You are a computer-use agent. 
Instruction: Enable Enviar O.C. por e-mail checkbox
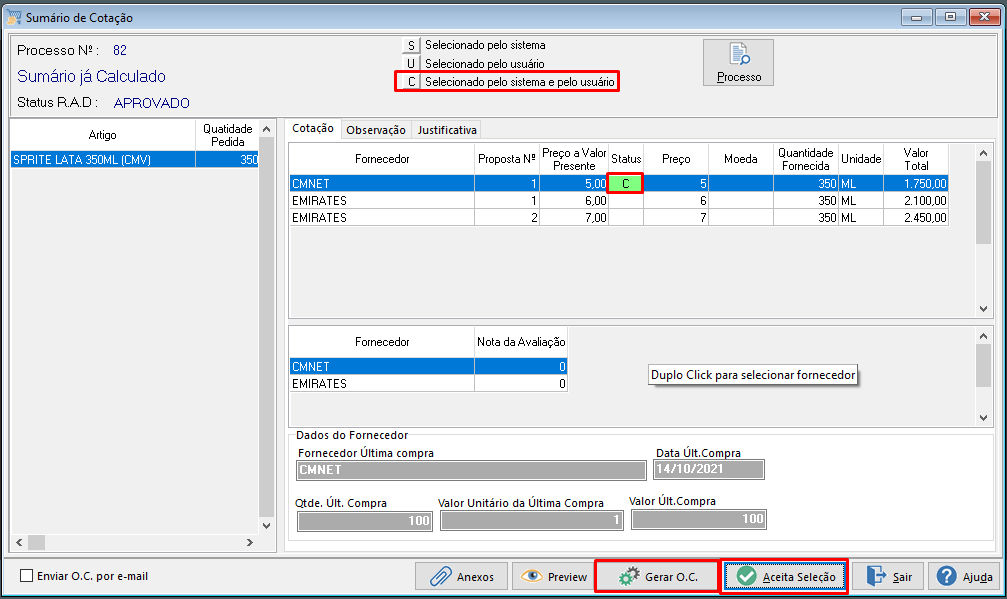[26, 576]
